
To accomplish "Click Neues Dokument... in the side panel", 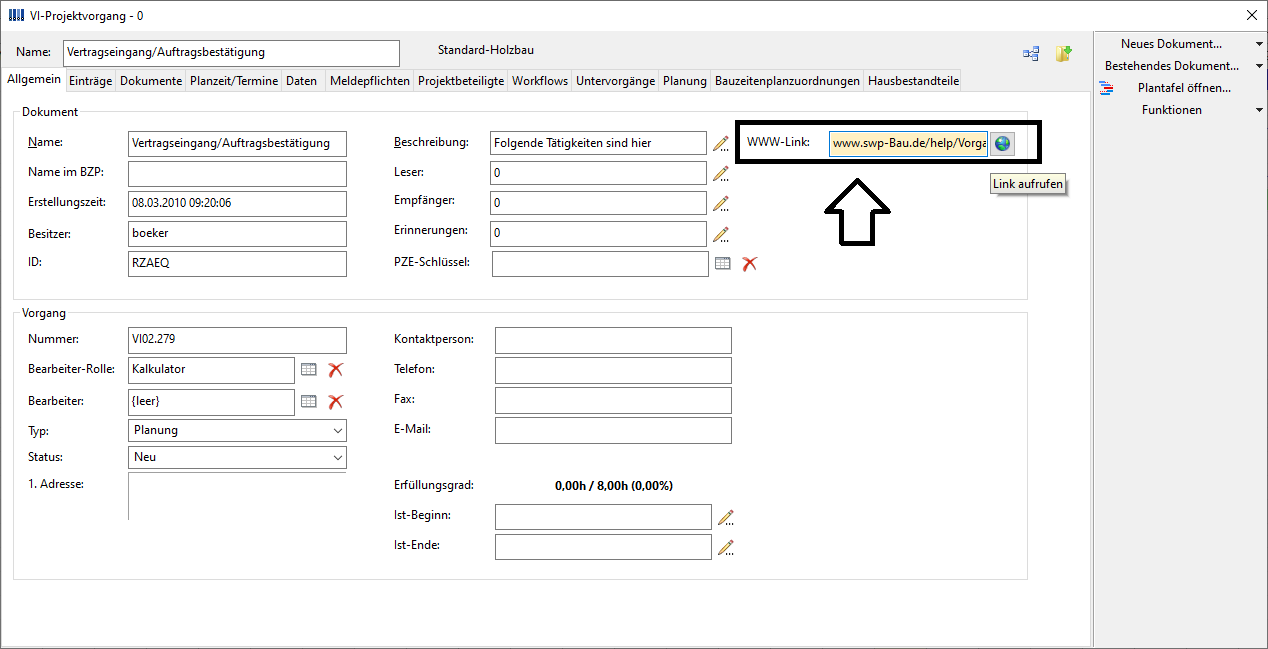I will 1171,44.
